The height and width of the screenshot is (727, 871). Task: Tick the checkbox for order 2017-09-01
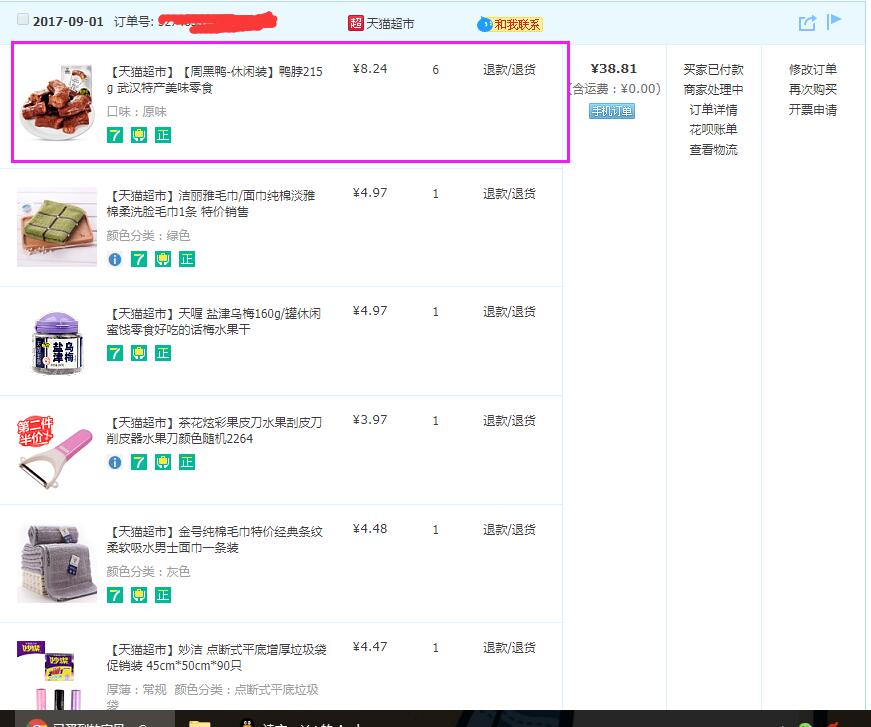(x=23, y=19)
